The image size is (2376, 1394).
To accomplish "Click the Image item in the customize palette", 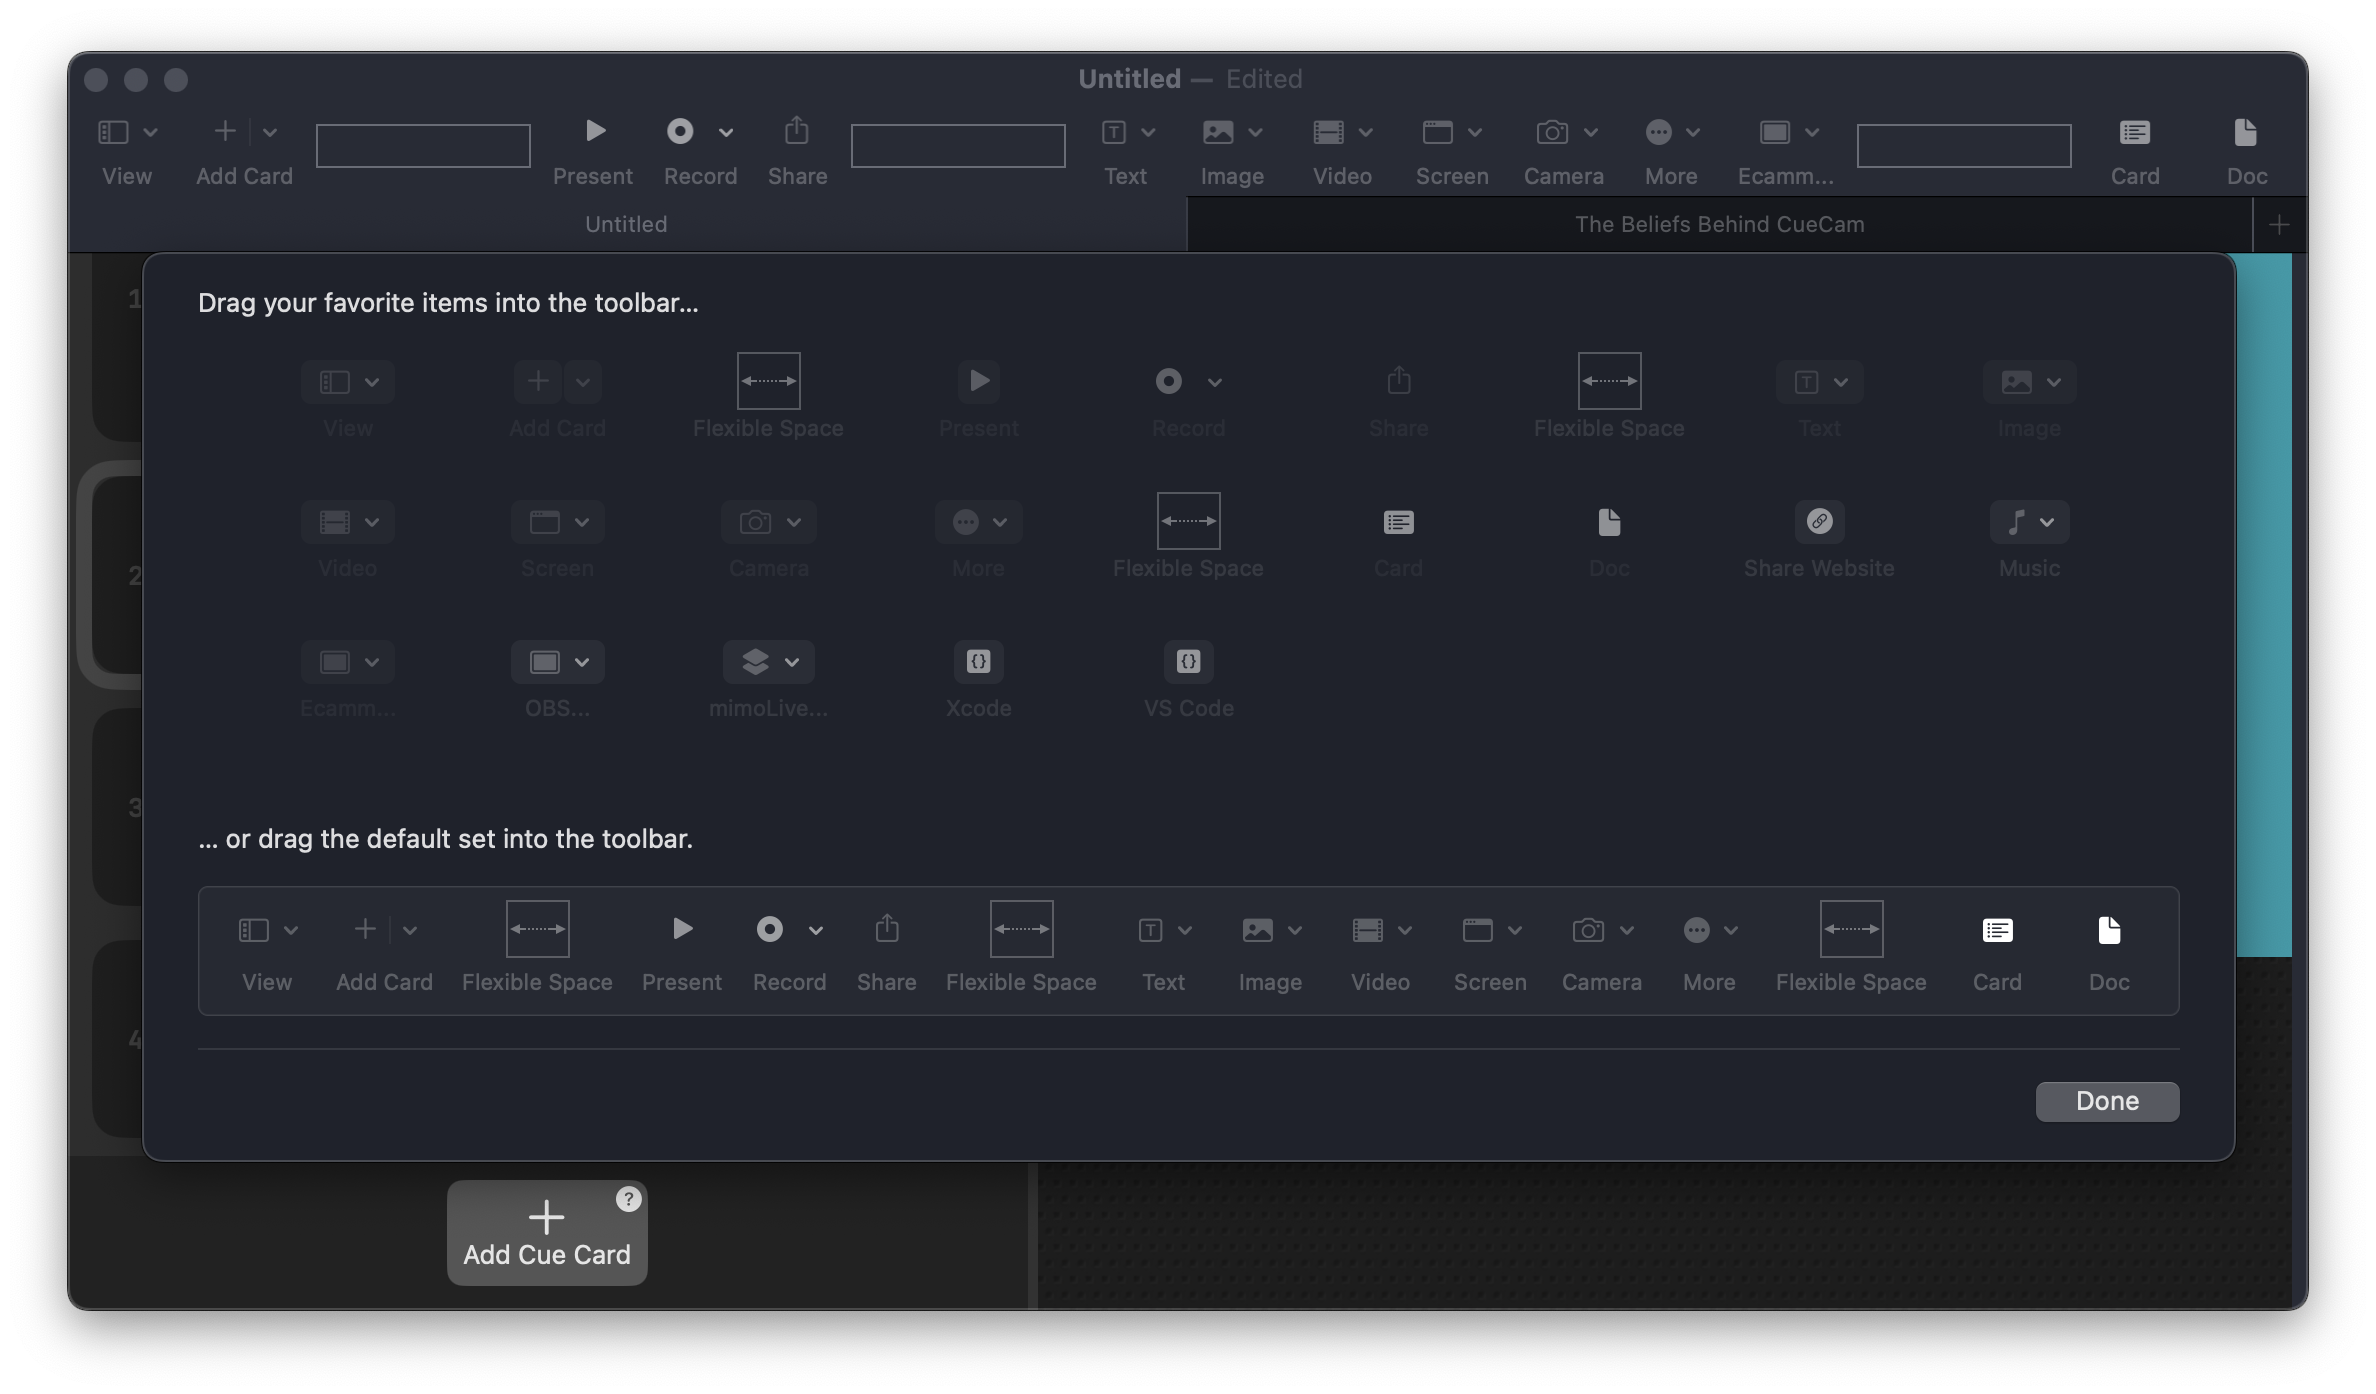I will pos(2029,399).
